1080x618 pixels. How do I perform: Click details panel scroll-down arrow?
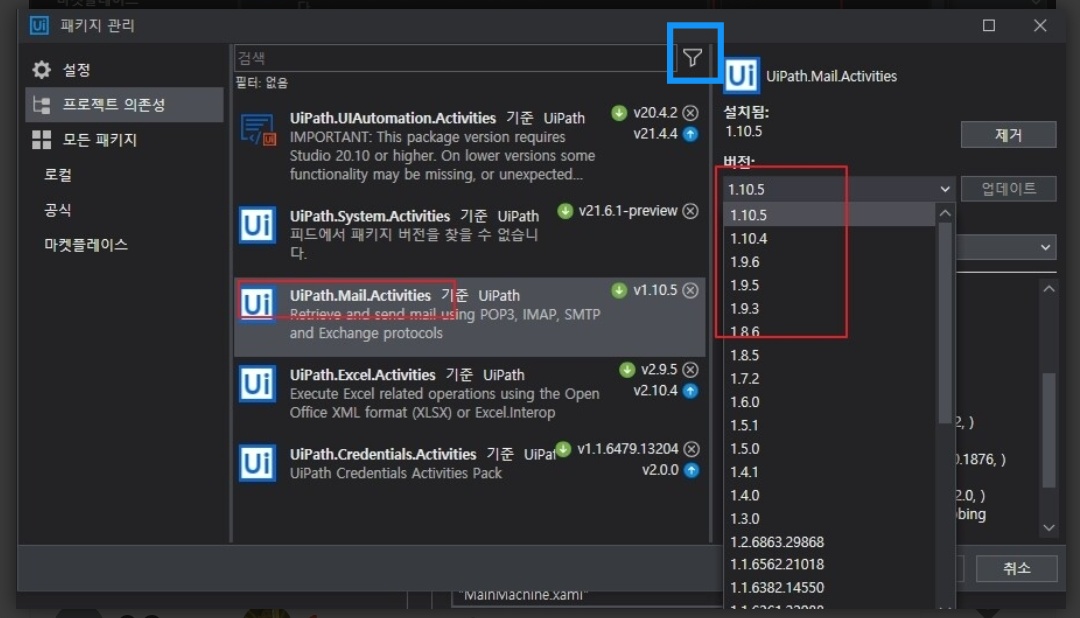pos(1049,528)
